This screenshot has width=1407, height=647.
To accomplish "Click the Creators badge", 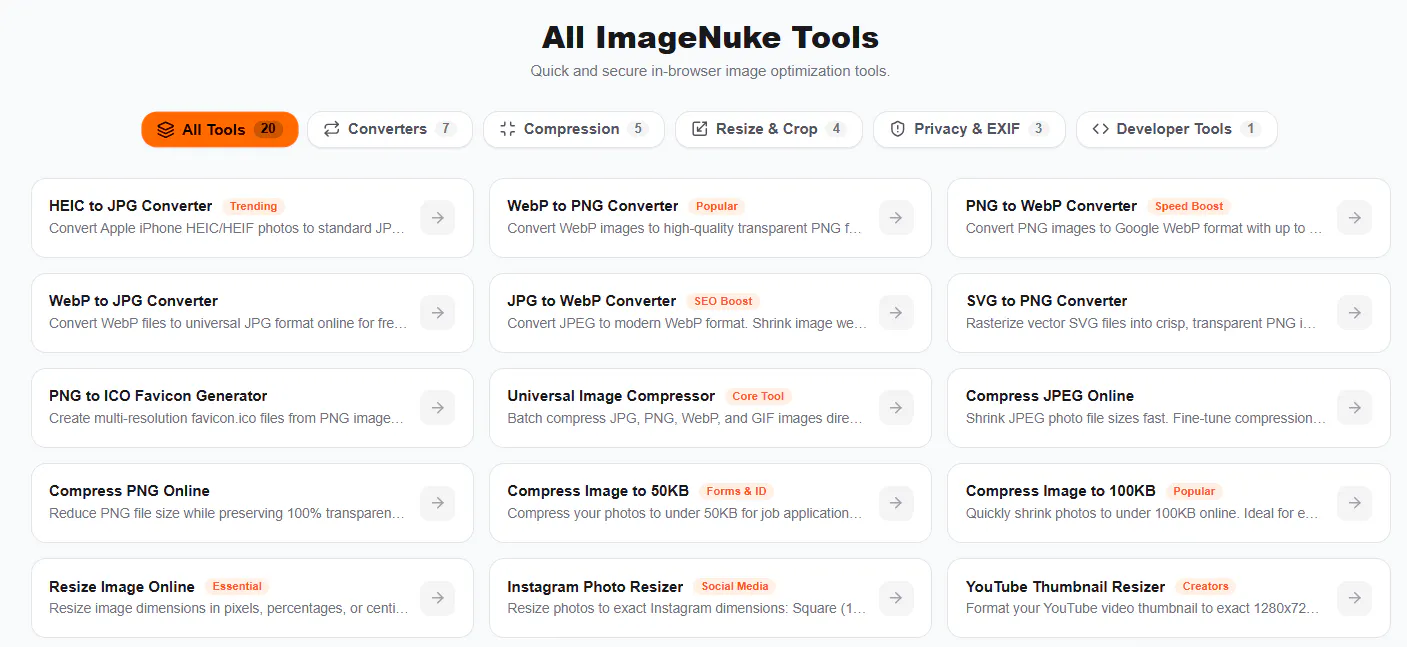I will [1205, 586].
